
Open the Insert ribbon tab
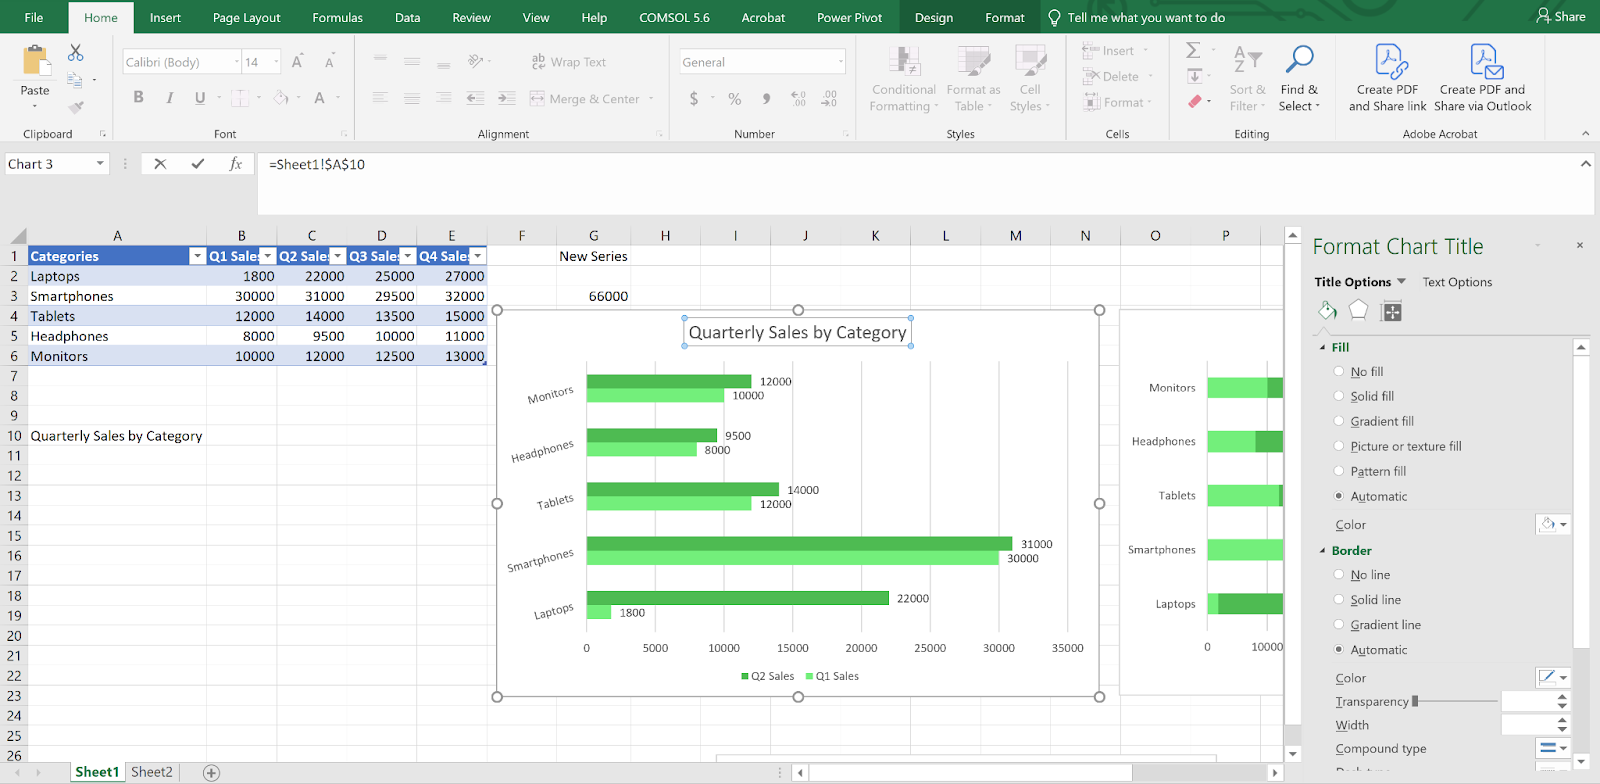[x=165, y=17]
